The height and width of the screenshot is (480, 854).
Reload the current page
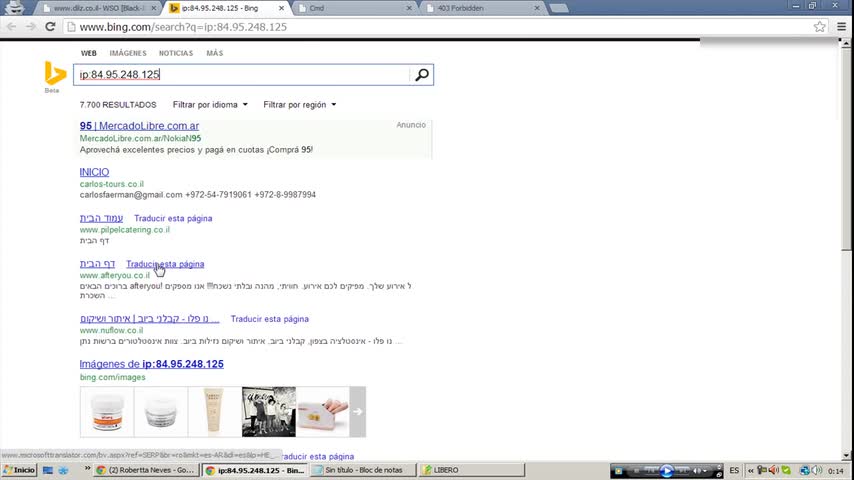point(50,27)
